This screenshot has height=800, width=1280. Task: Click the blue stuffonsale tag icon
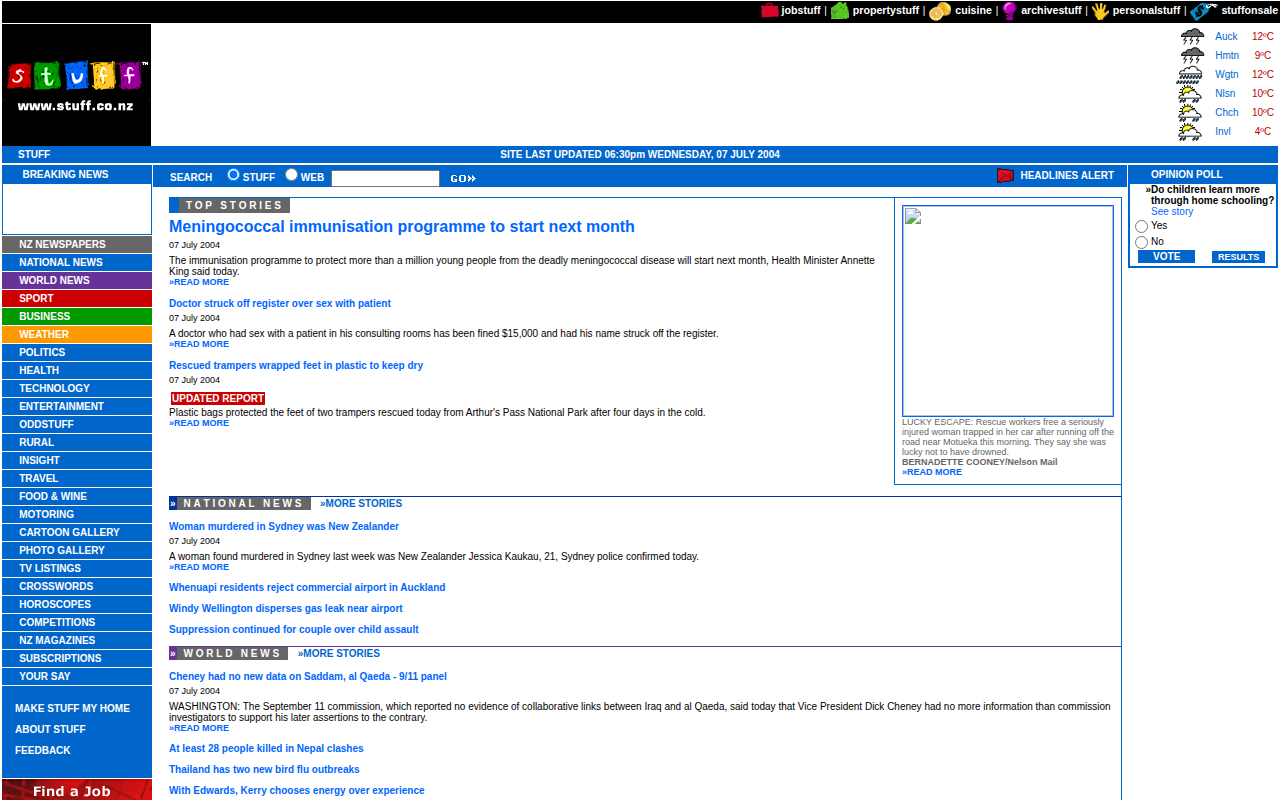(1204, 11)
